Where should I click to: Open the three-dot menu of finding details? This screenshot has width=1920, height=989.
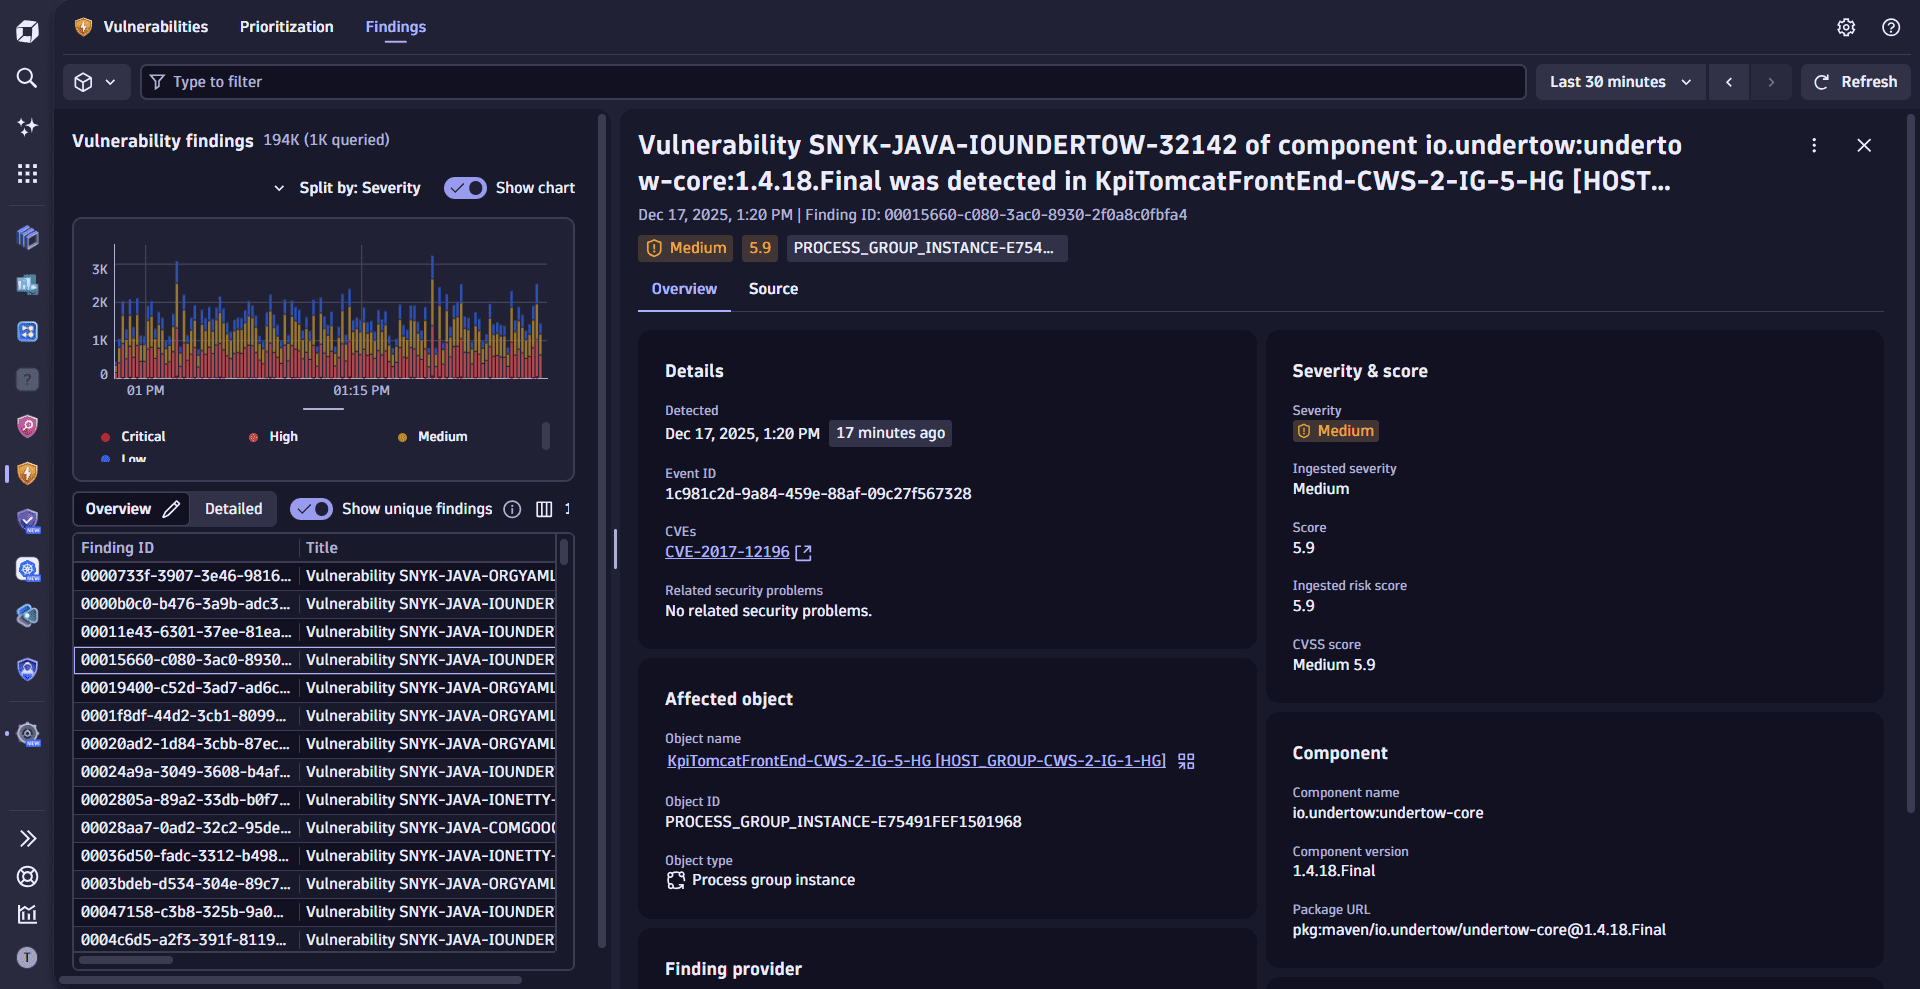coord(1814,145)
